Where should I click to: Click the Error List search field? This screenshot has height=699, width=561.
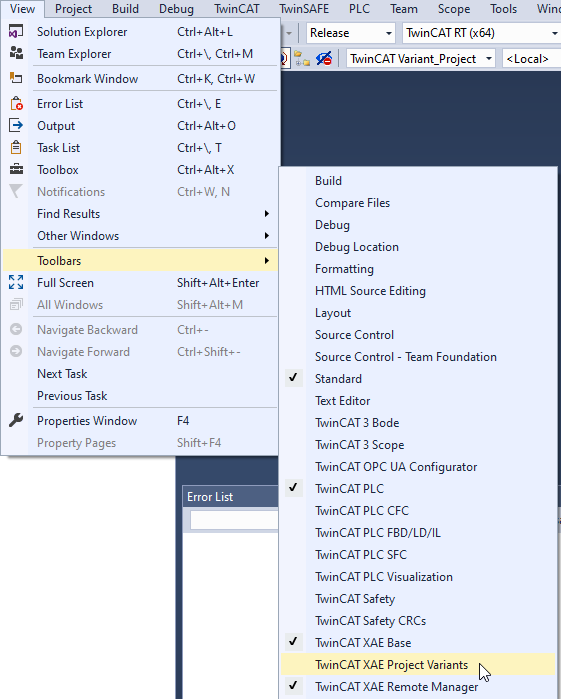tap(234, 520)
